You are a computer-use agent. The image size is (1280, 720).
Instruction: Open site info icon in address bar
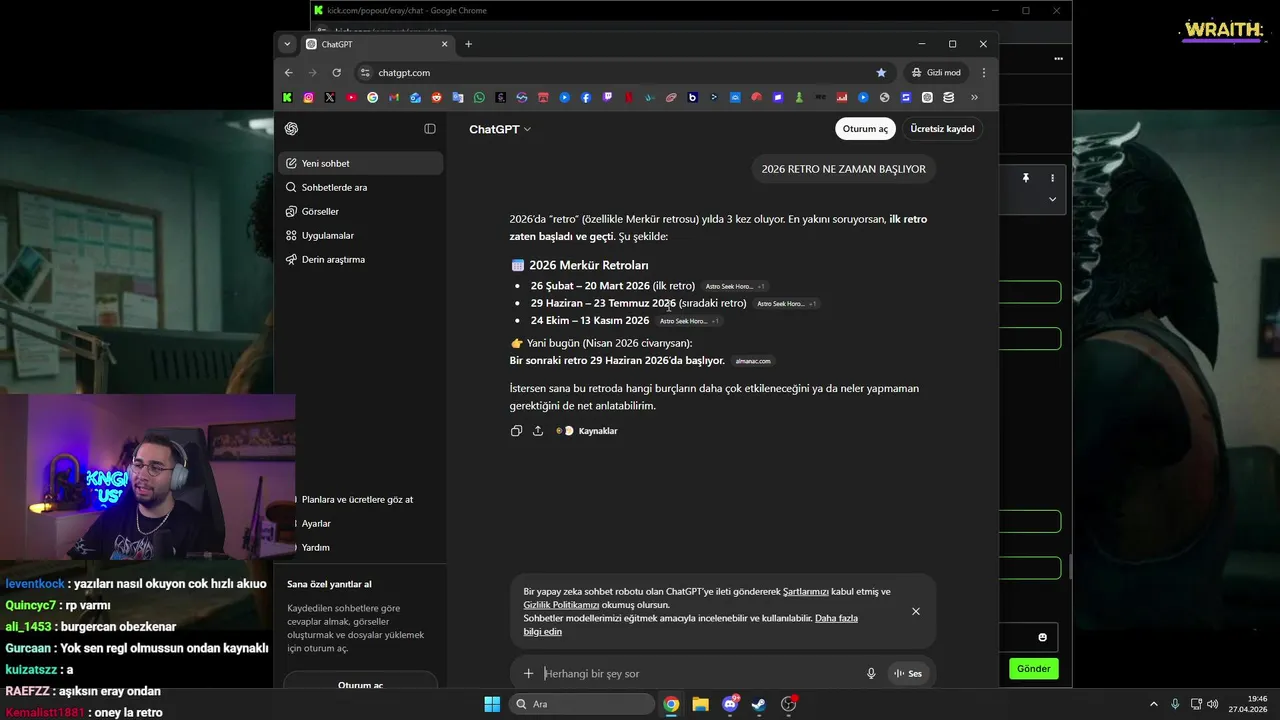point(365,72)
